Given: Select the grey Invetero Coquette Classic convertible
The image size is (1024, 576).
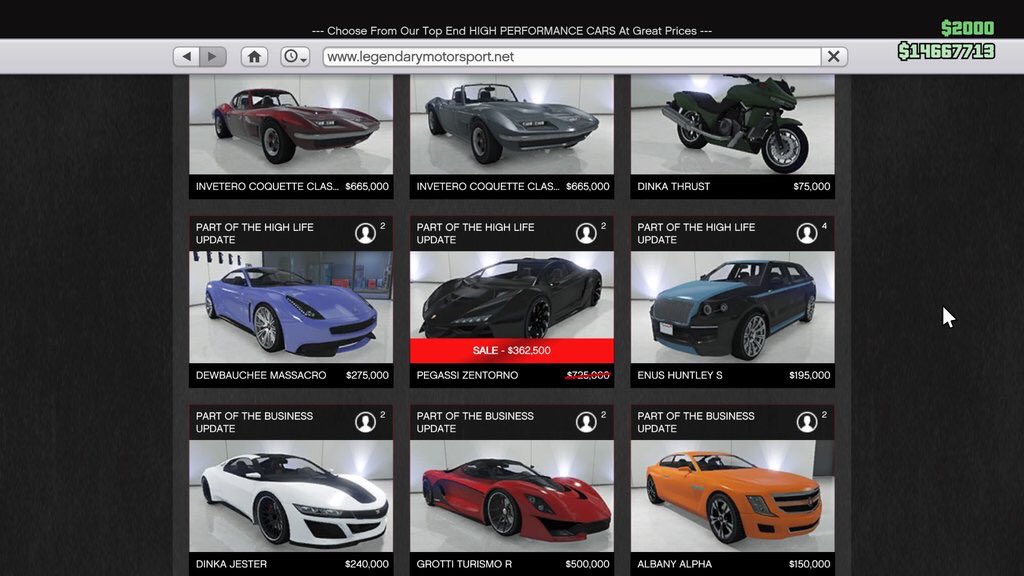Looking at the screenshot, I should [512, 124].
